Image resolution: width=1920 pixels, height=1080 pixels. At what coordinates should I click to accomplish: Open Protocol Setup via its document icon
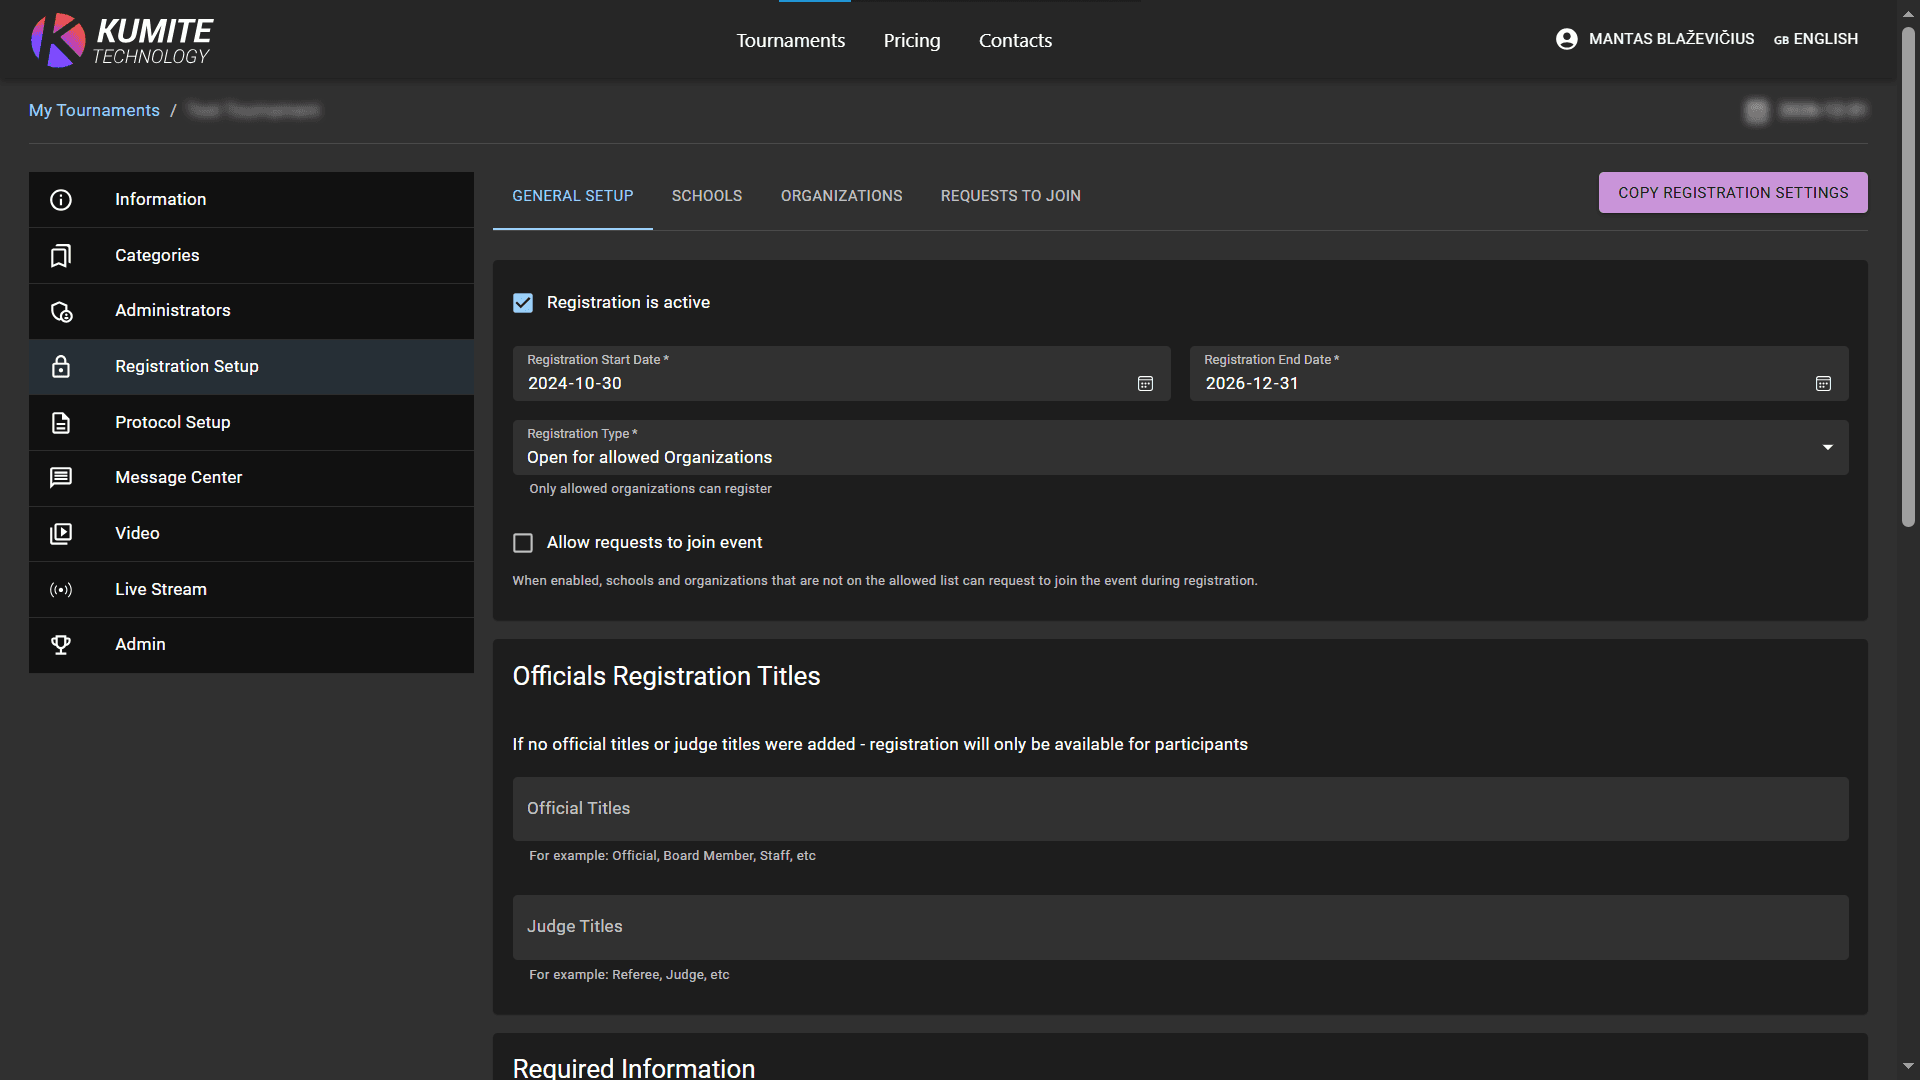tap(61, 422)
